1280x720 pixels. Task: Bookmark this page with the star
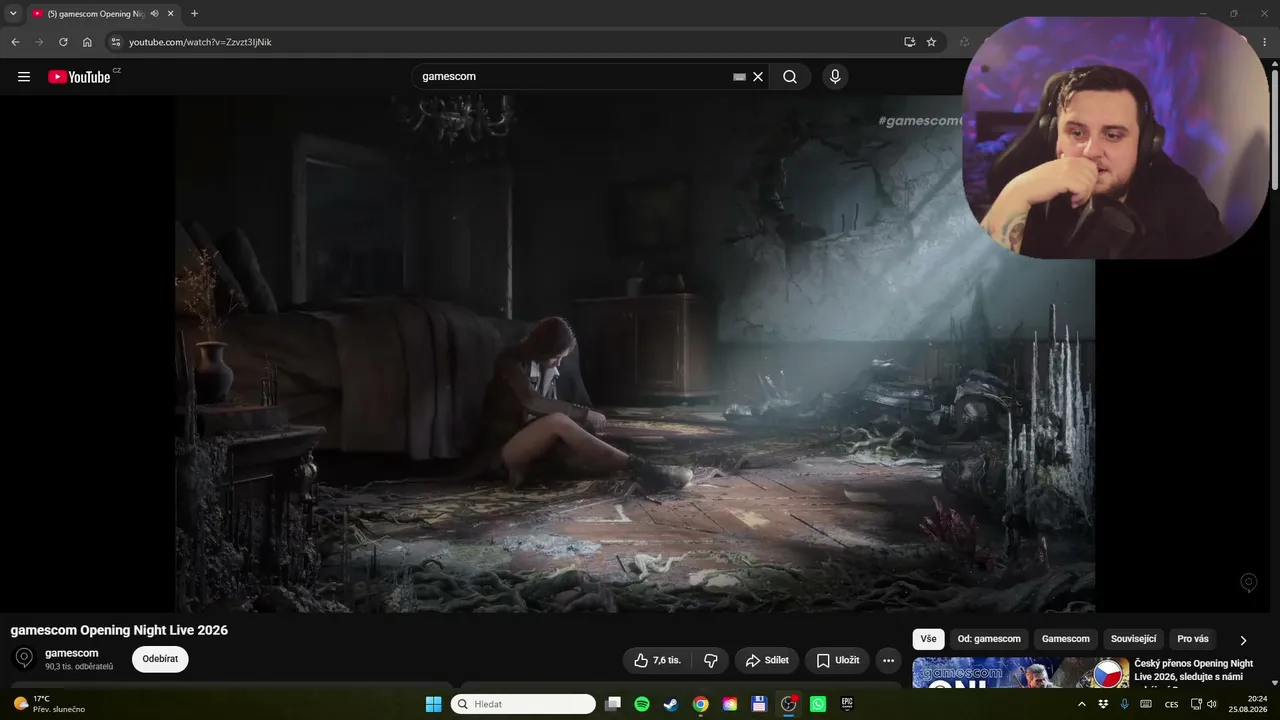coord(931,42)
